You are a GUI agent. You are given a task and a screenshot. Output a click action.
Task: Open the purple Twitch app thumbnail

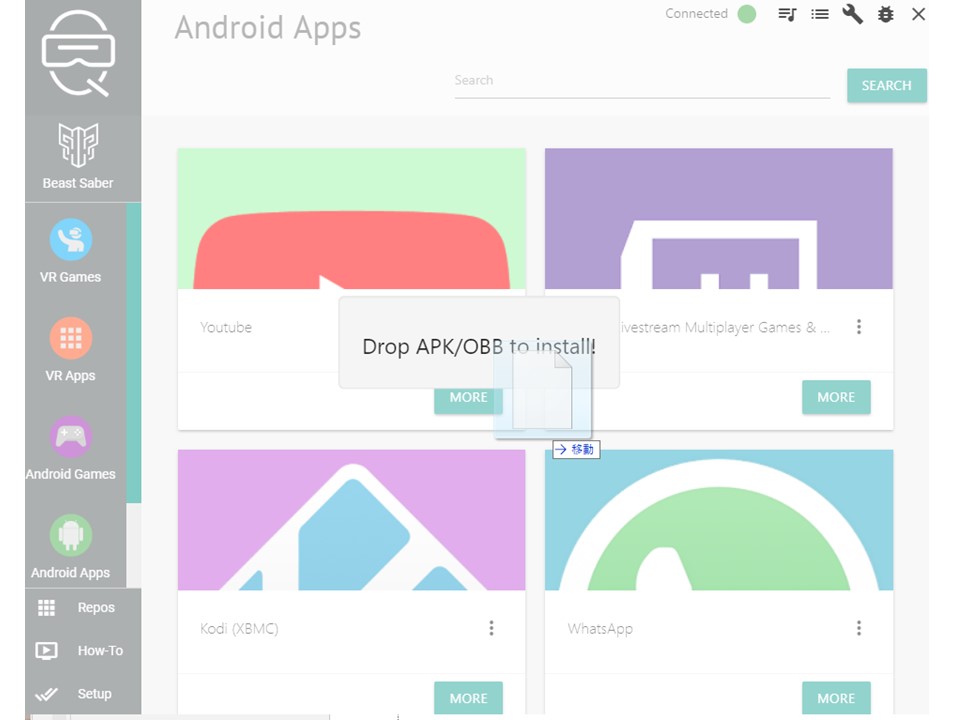point(719,219)
